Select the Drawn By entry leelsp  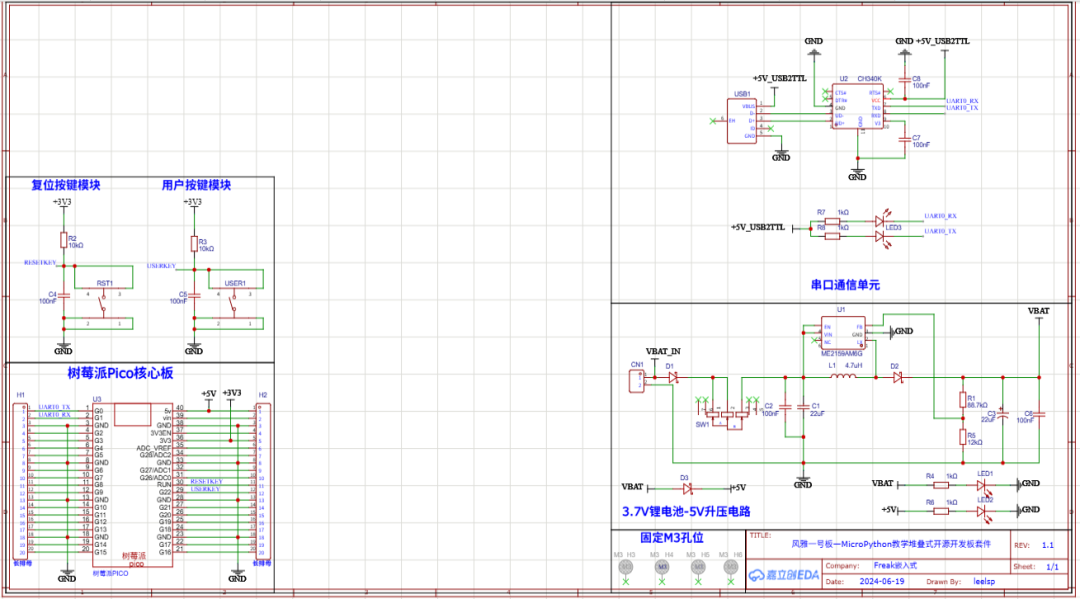click(984, 581)
